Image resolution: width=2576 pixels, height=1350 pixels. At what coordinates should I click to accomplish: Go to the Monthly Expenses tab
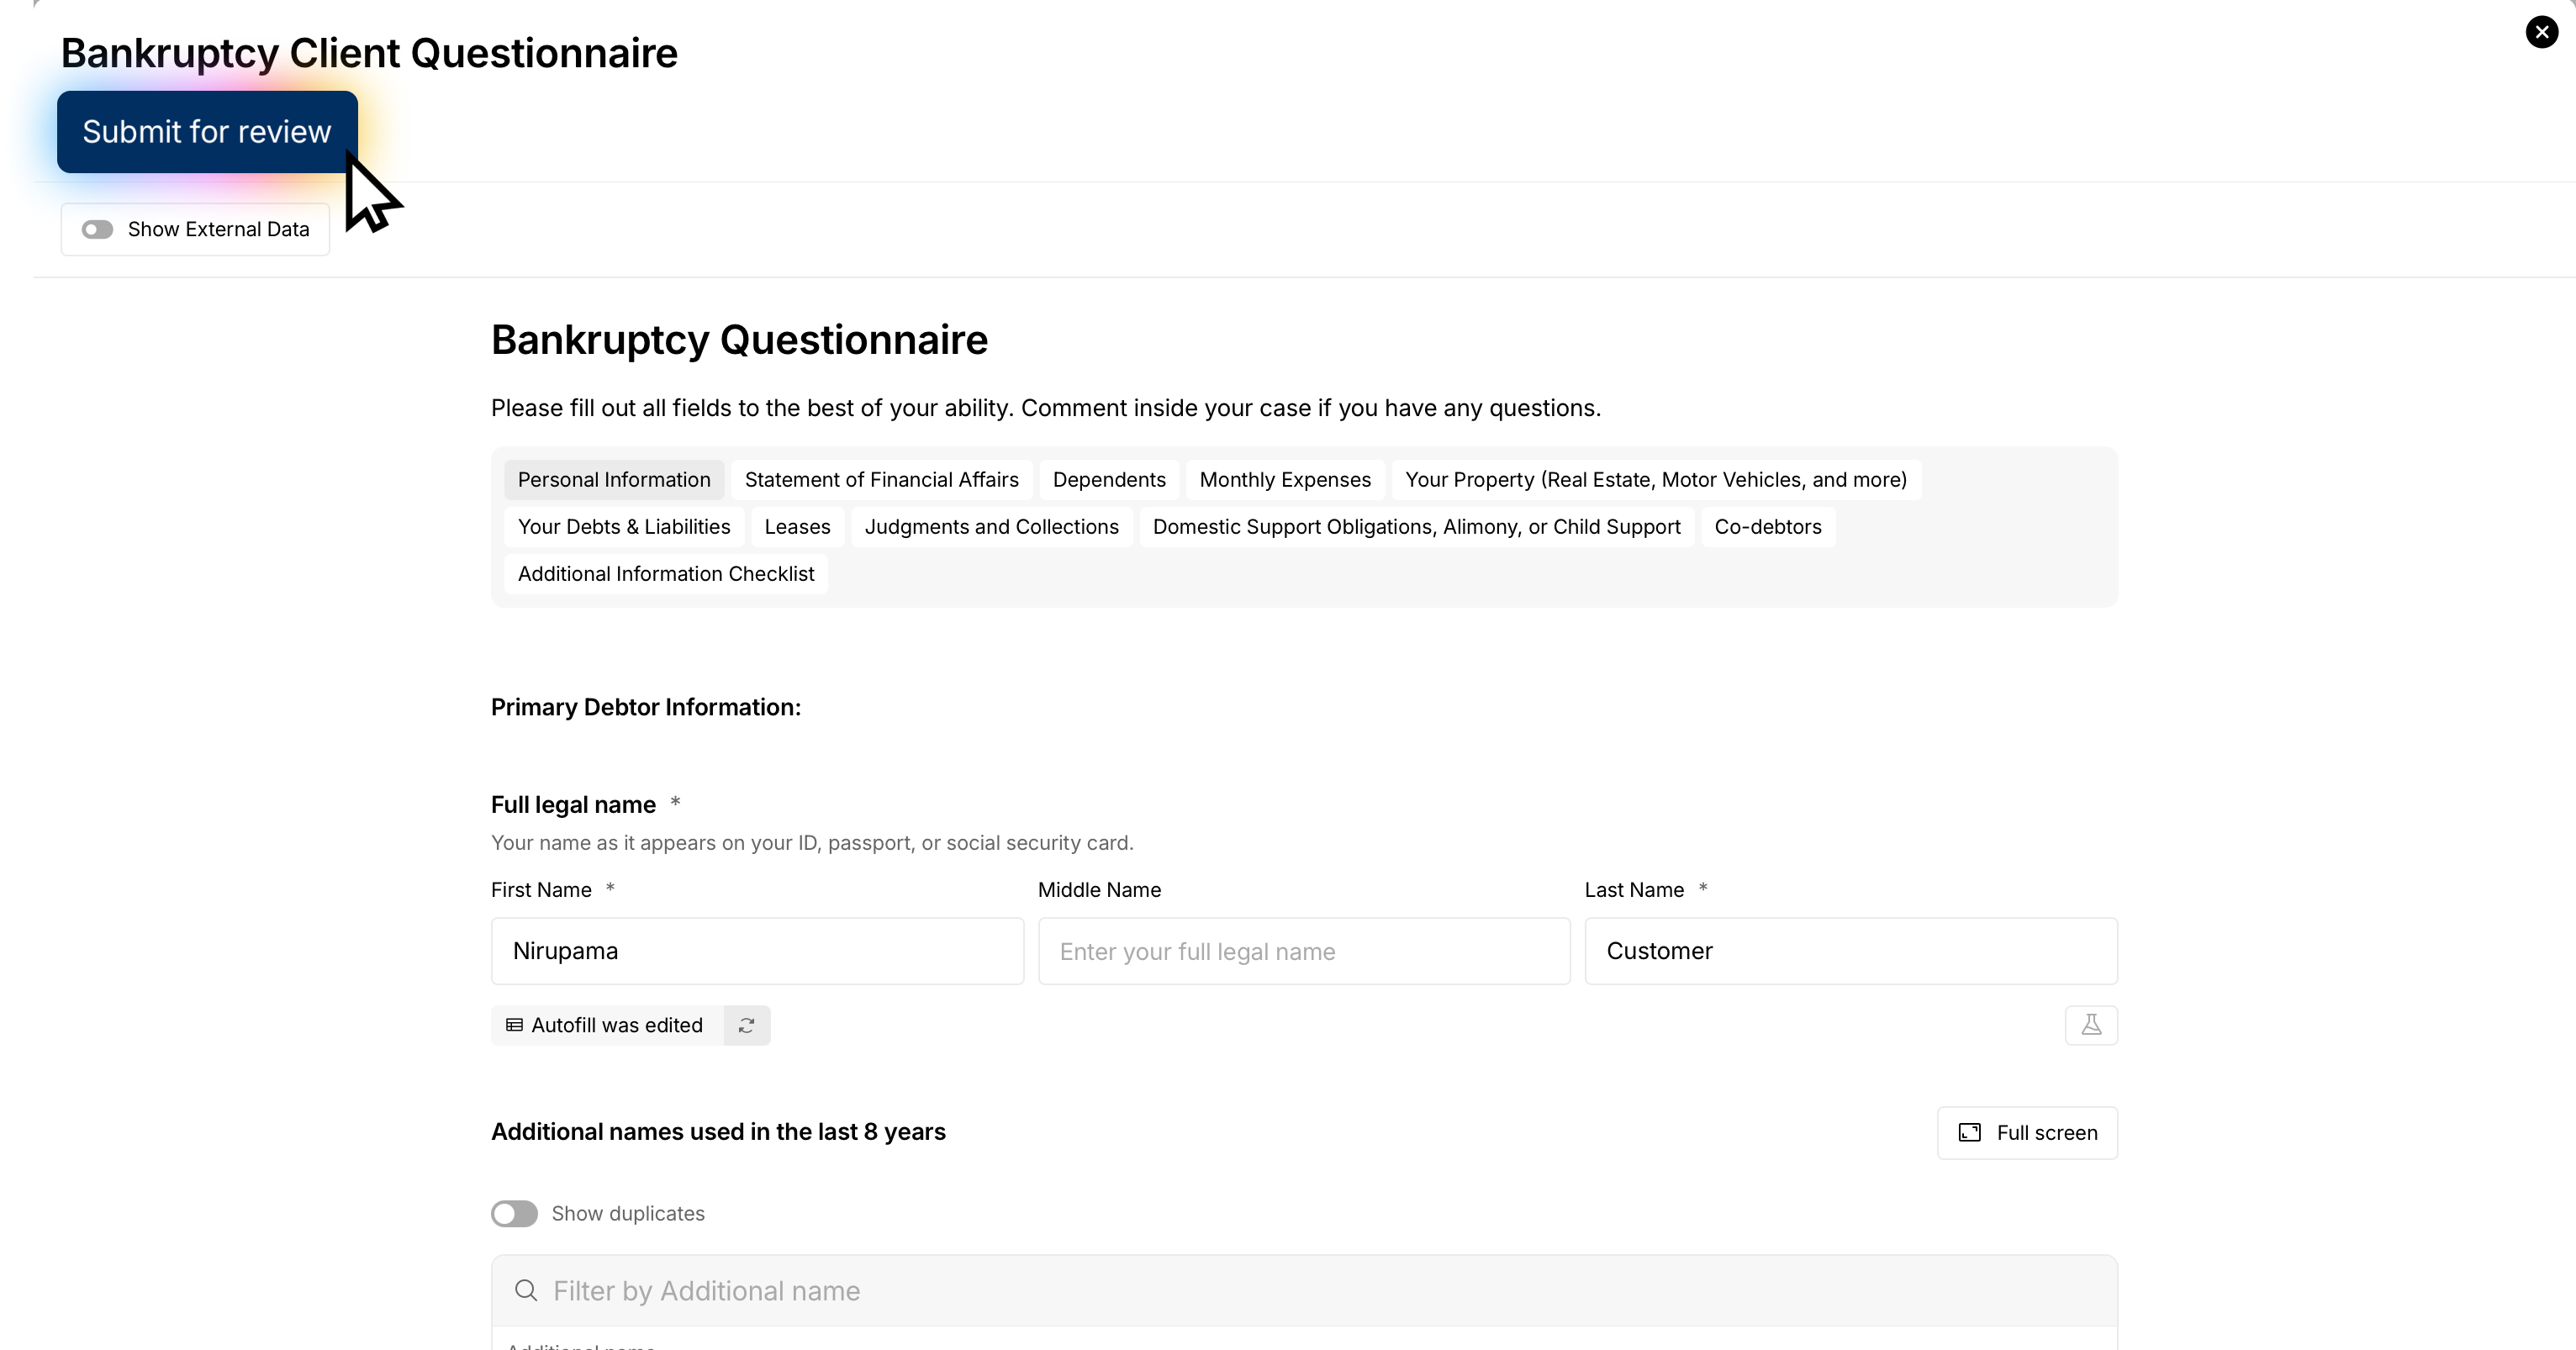(1285, 480)
